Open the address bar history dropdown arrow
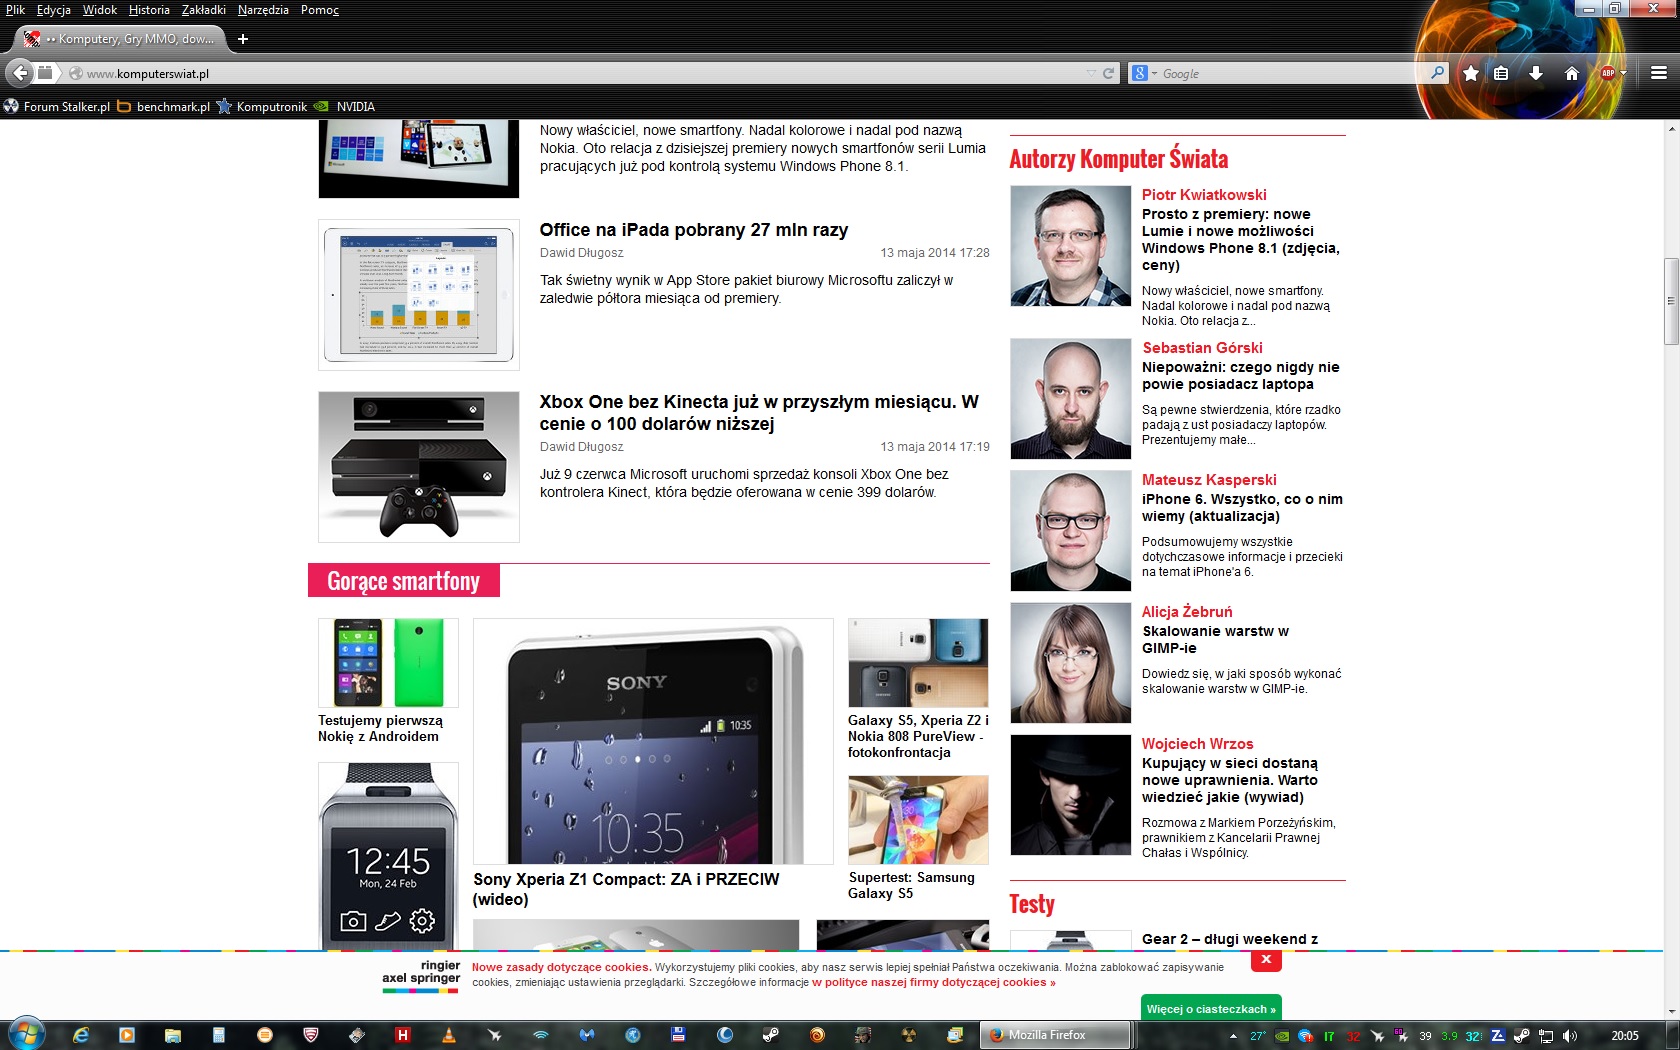This screenshot has height=1050, width=1680. [1090, 73]
